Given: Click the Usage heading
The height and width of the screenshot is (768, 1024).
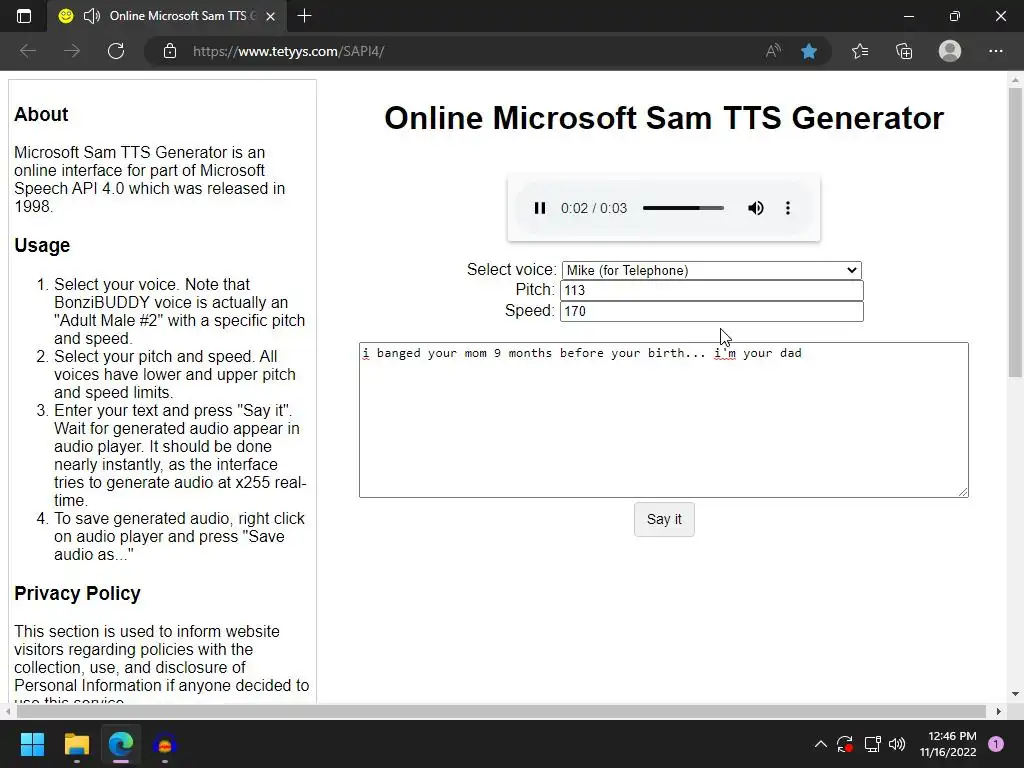Looking at the screenshot, I should [42, 246].
